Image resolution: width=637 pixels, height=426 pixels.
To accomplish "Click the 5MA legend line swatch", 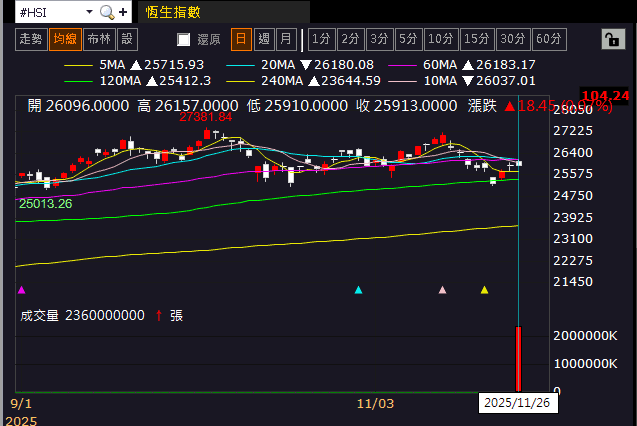I will click(78, 65).
